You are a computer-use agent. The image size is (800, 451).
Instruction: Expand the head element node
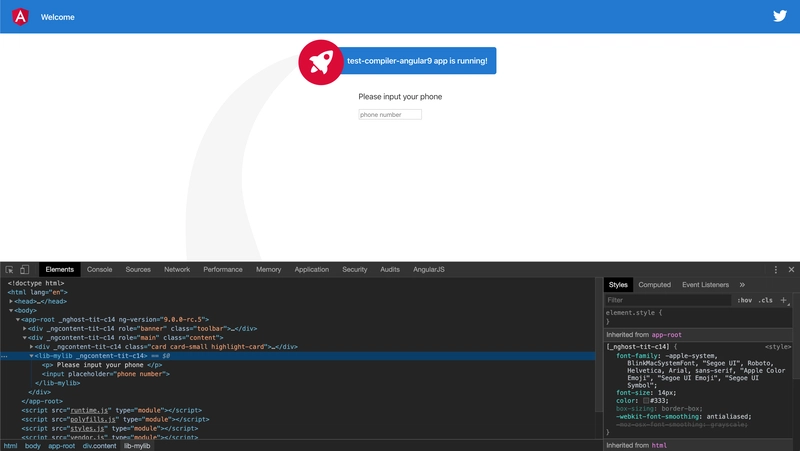[x=11, y=302]
